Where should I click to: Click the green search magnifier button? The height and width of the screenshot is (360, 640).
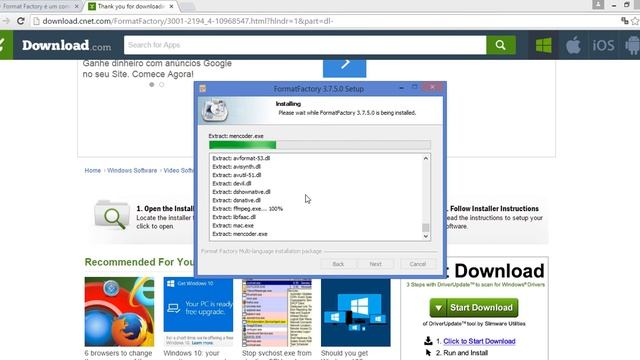click(501, 45)
